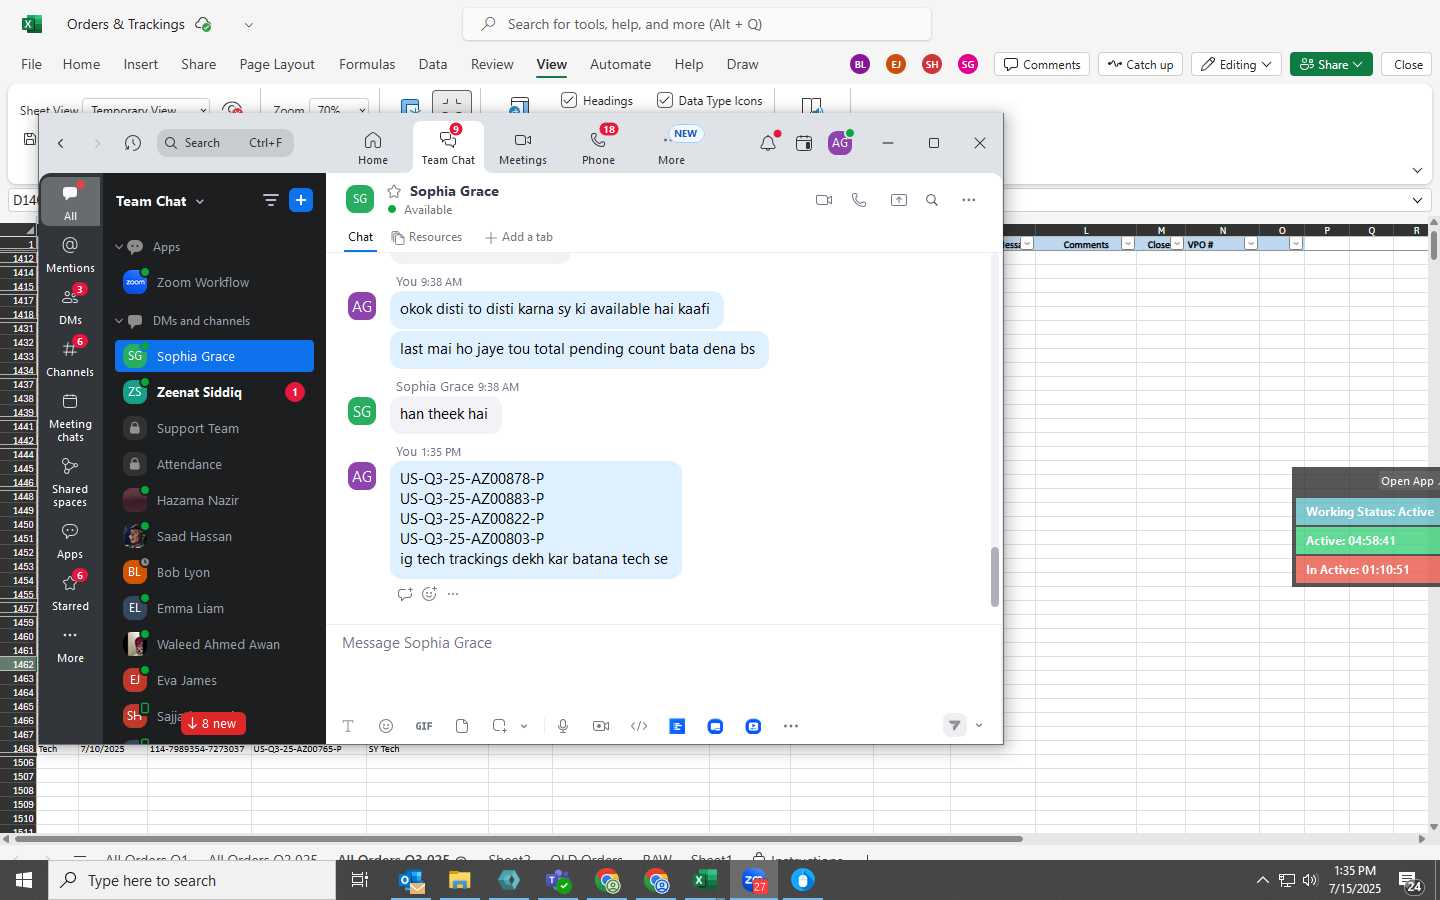
Task: Open the Excel zoom percentage dropdown
Action: 362,109
